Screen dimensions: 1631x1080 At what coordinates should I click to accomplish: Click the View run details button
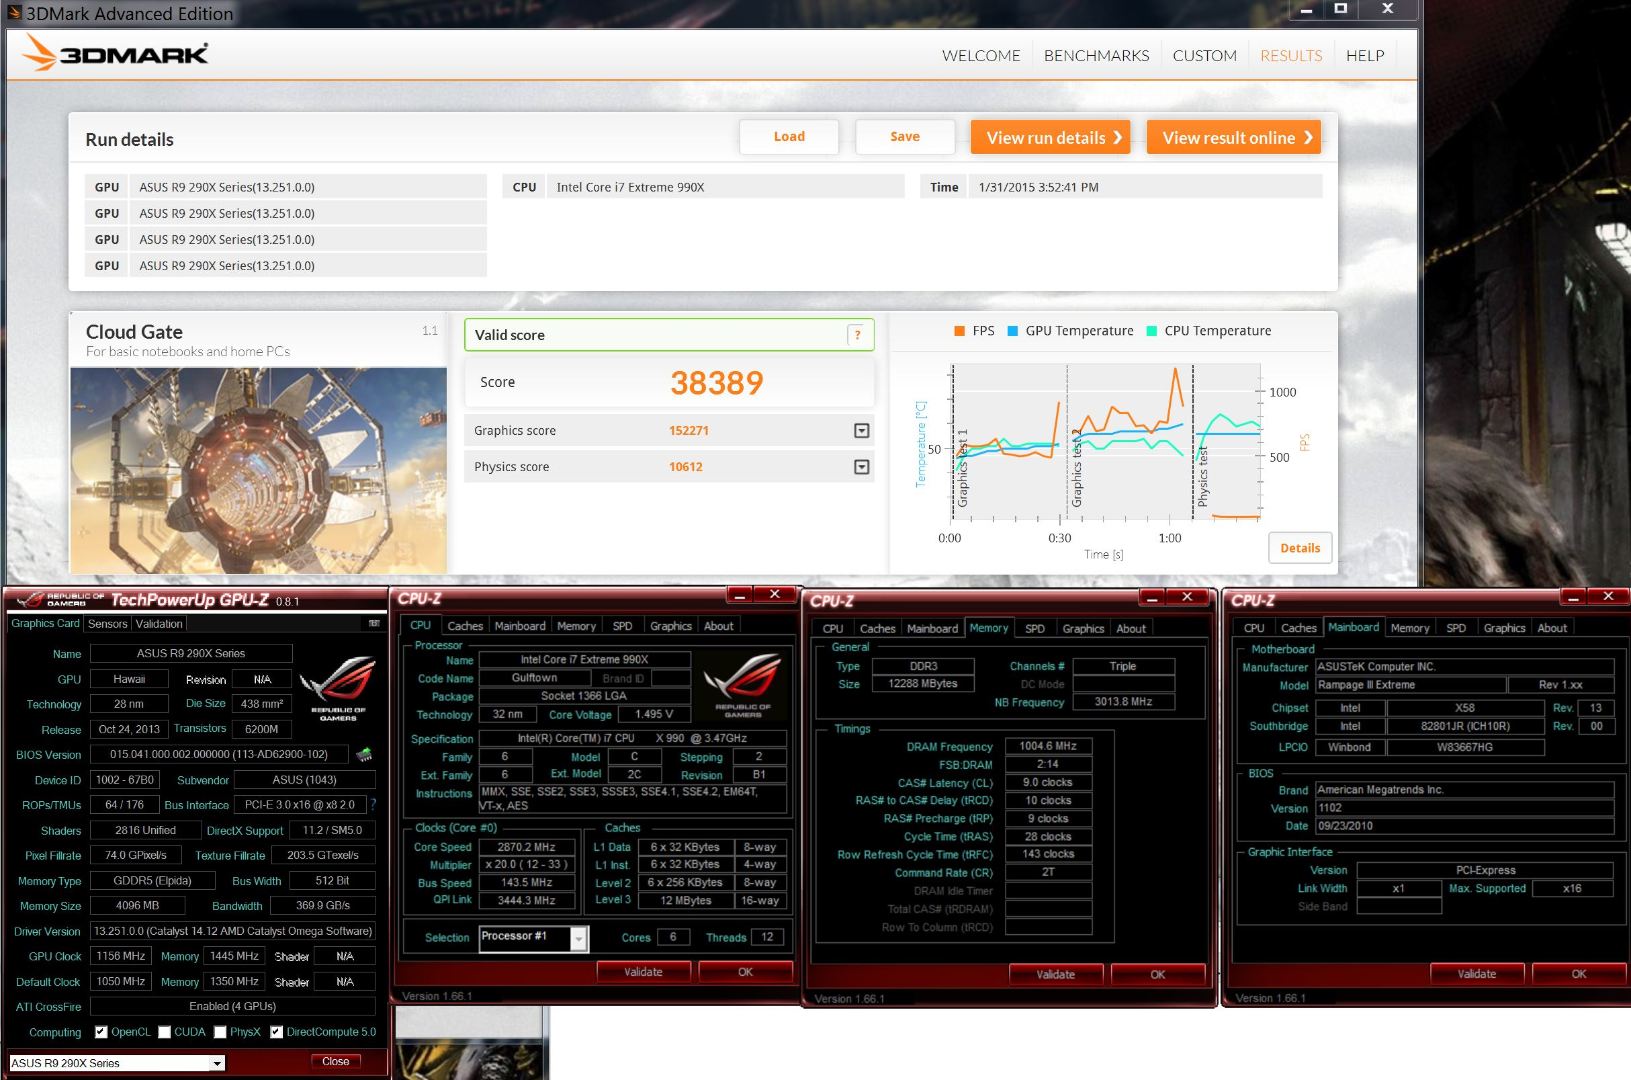tap(1050, 138)
